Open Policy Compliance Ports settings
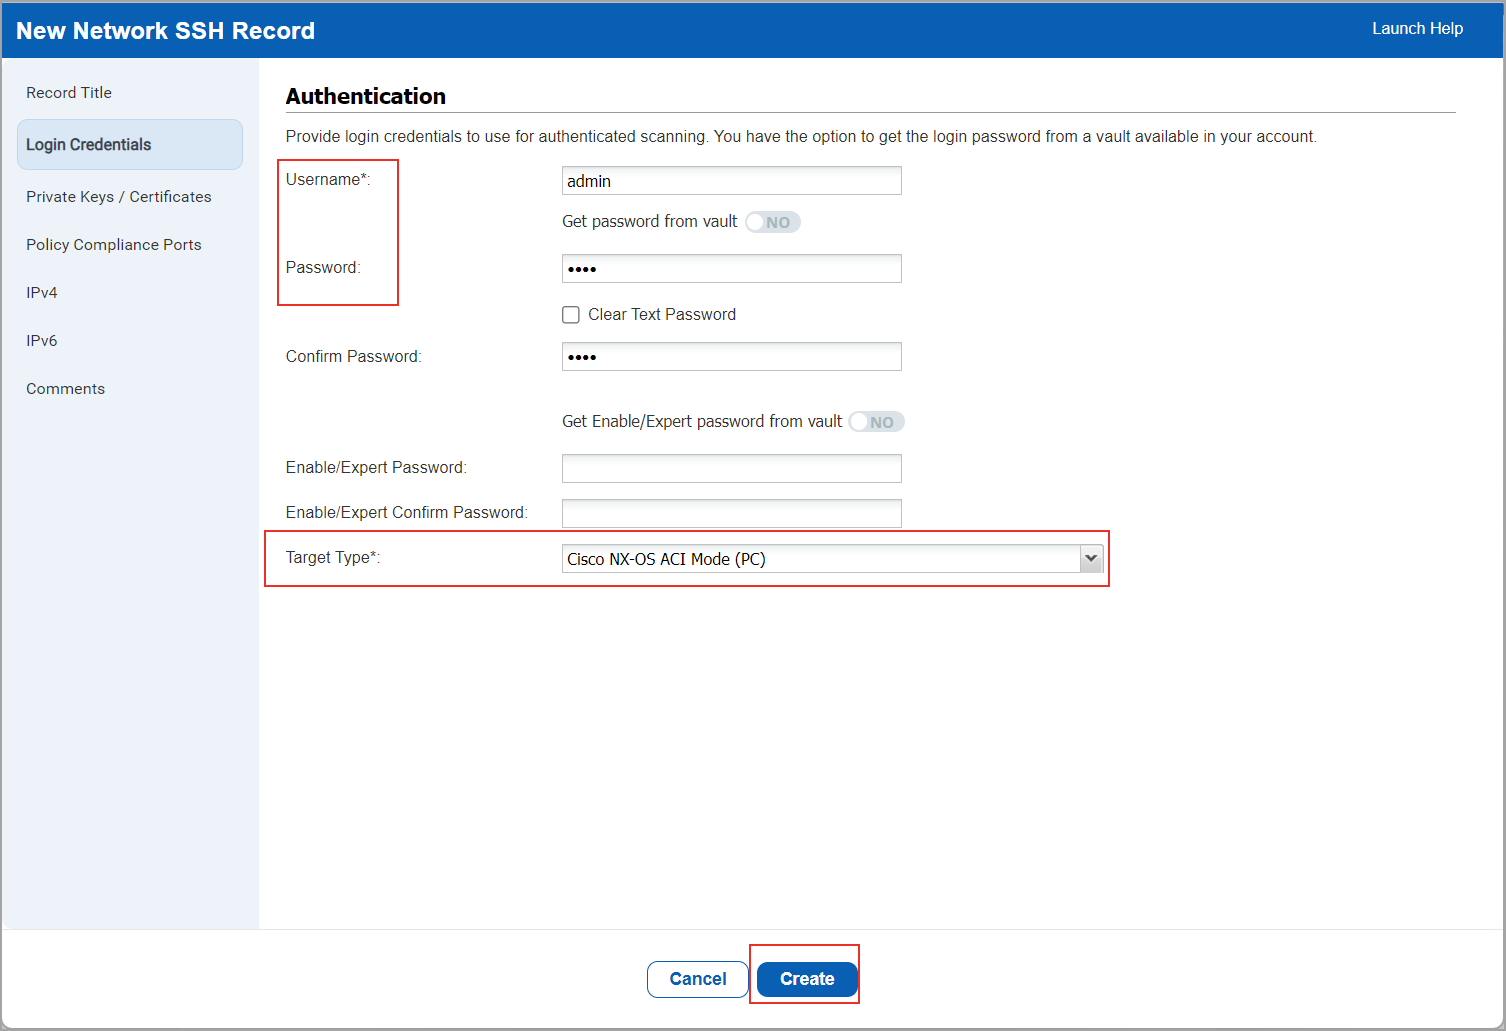Screen dimensions: 1506x1031 (x=113, y=244)
